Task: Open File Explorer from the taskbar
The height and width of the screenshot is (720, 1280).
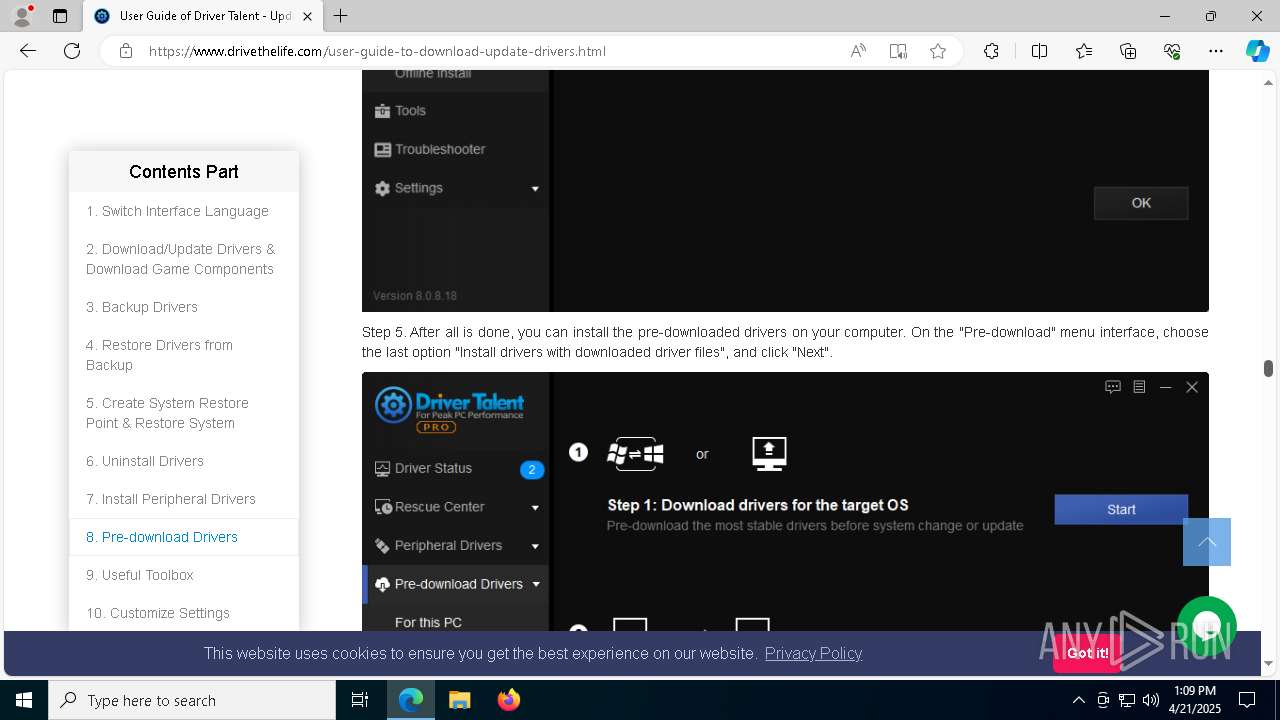Action: (x=459, y=700)
